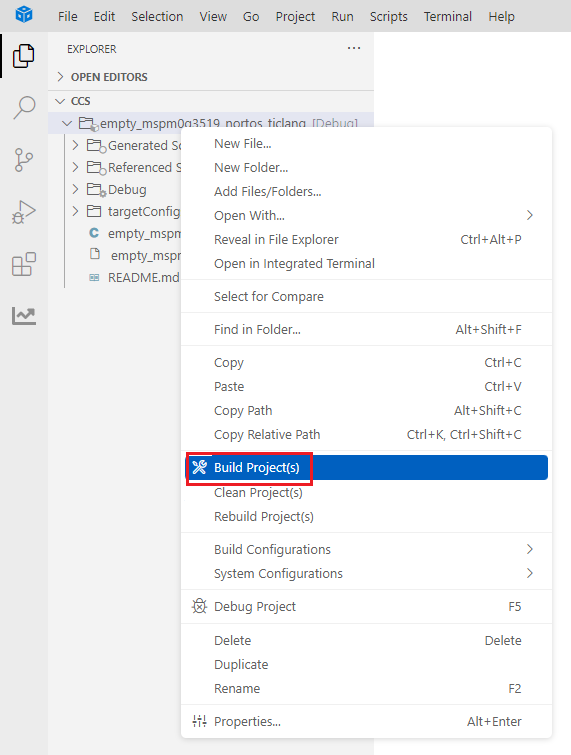571x755 pixels.
Task: Expand the Open Editors section
Action: tap(60, 77)
